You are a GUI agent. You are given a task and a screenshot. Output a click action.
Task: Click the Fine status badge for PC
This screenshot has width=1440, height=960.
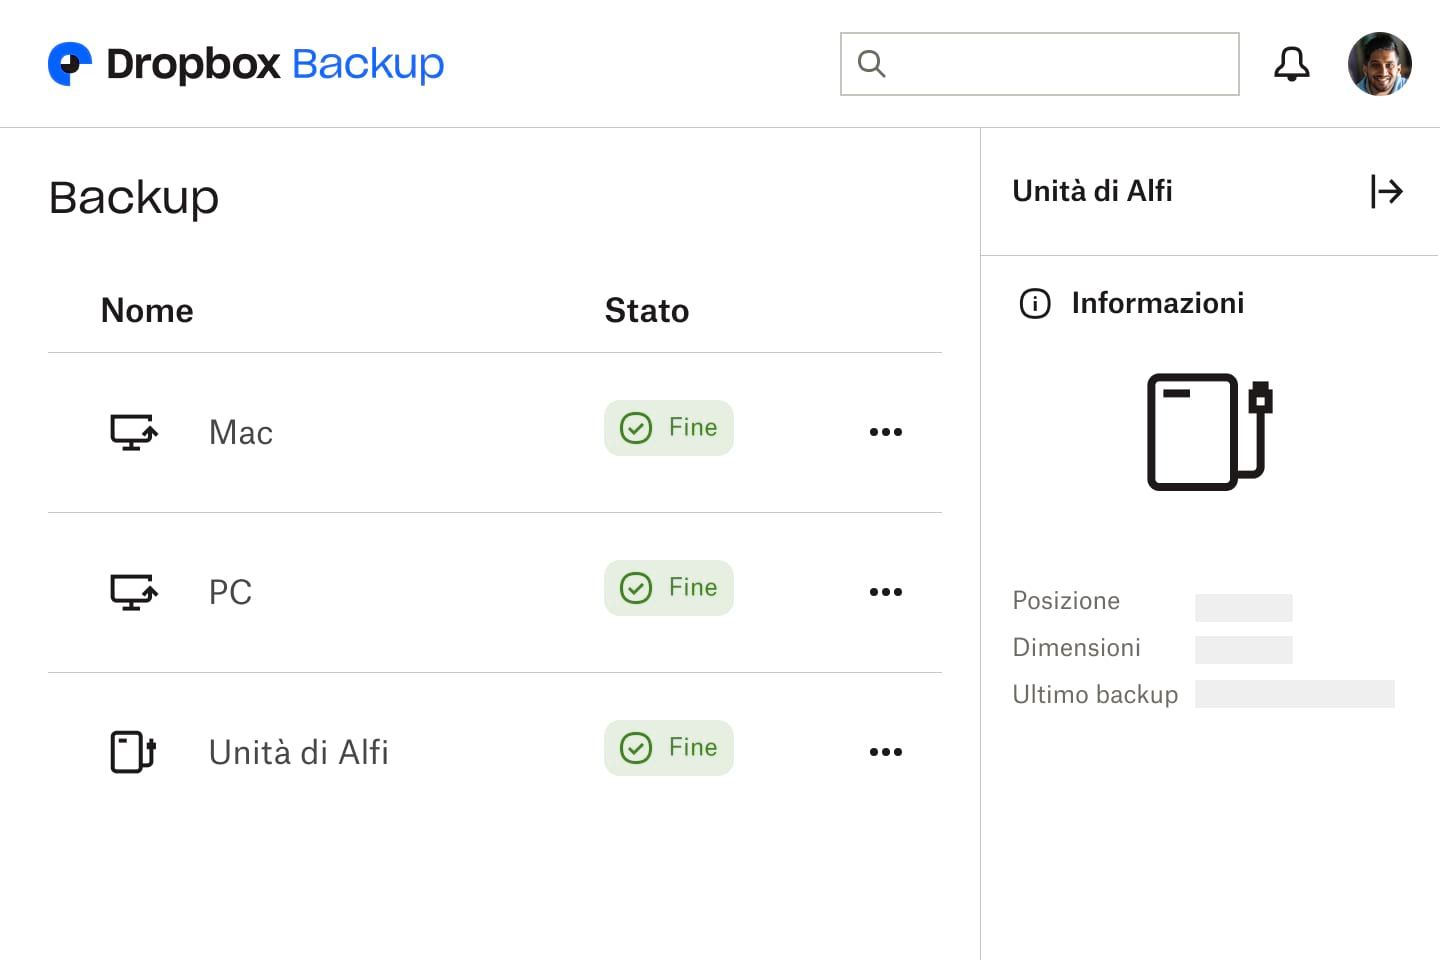[669, 588]
